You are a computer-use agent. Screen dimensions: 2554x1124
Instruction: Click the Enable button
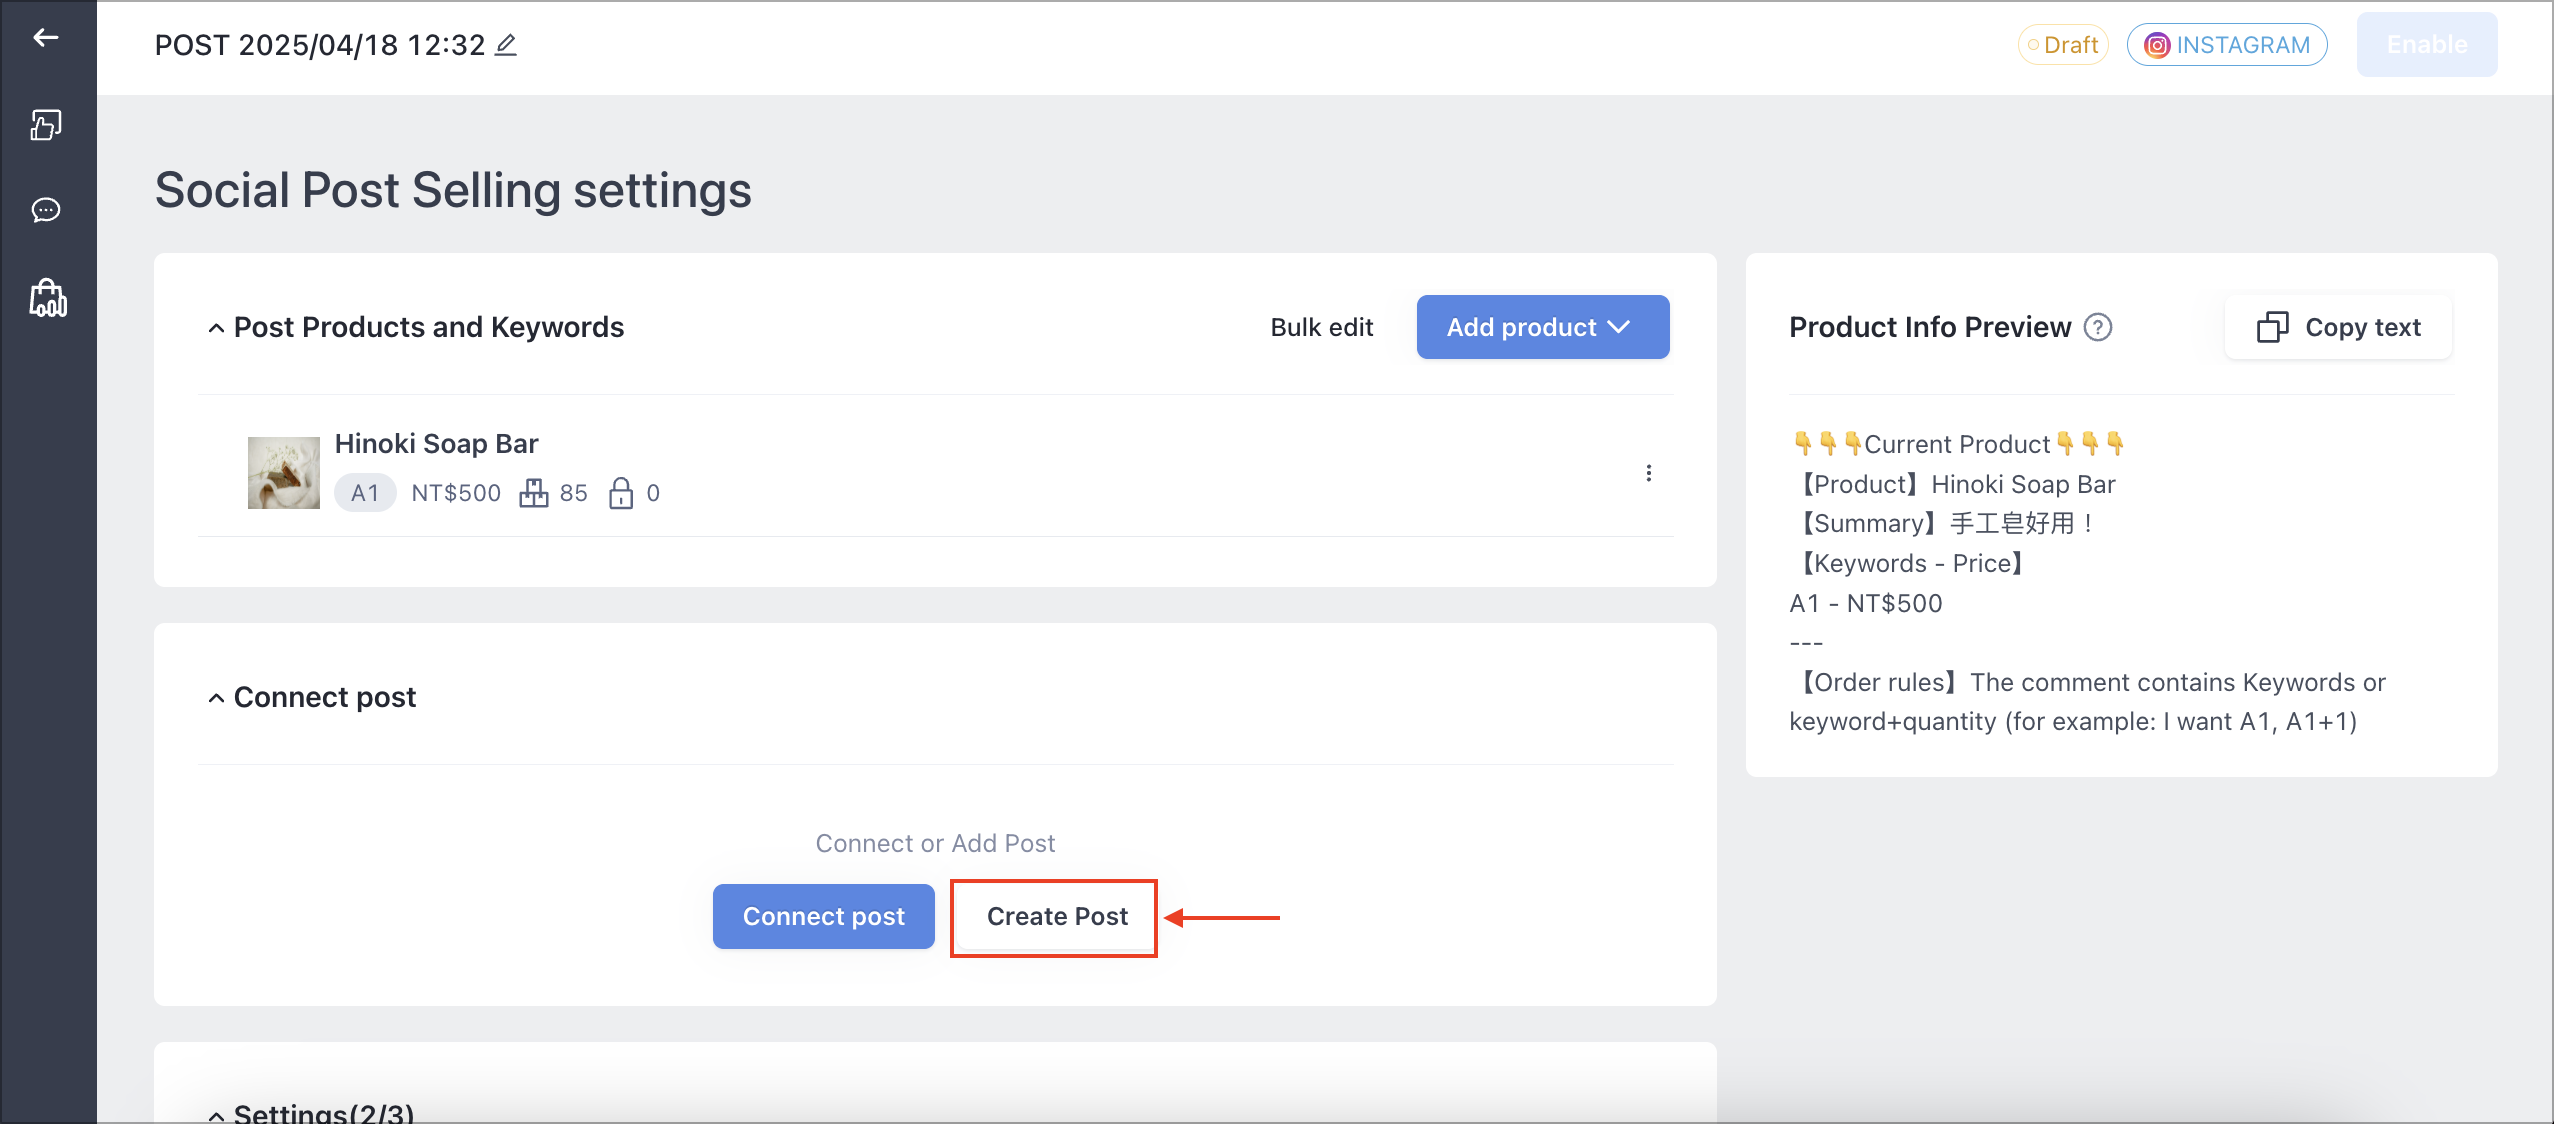pyautogui.click(x=2427, y=45)
